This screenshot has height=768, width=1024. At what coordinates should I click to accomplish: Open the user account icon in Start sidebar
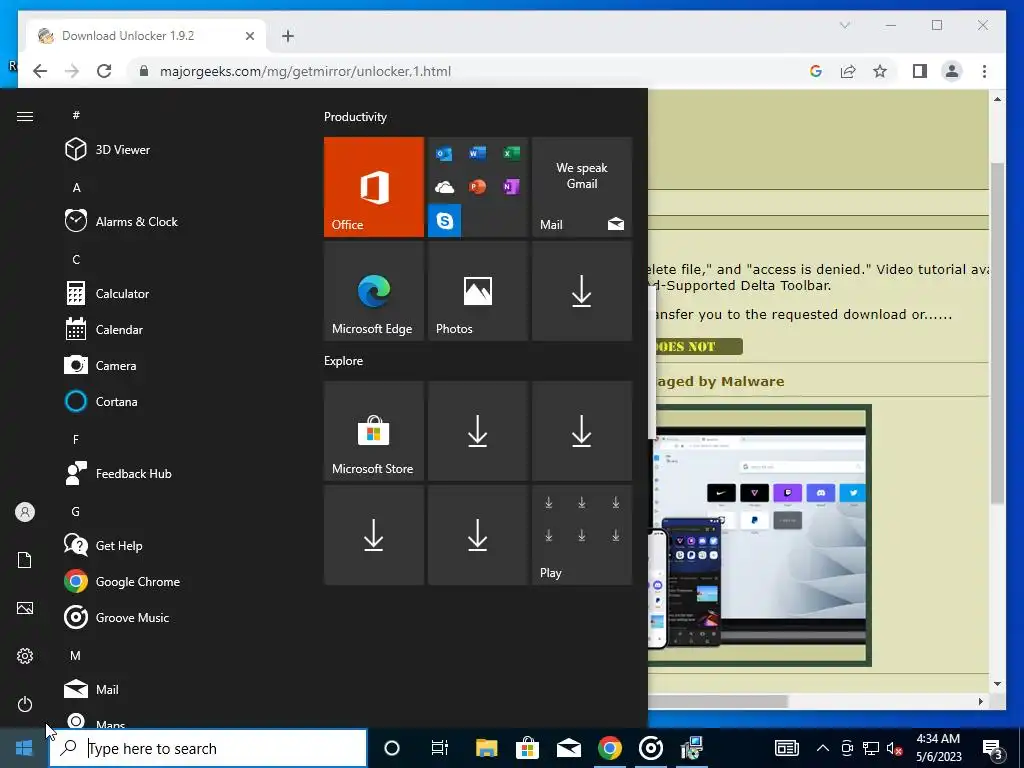25,512
